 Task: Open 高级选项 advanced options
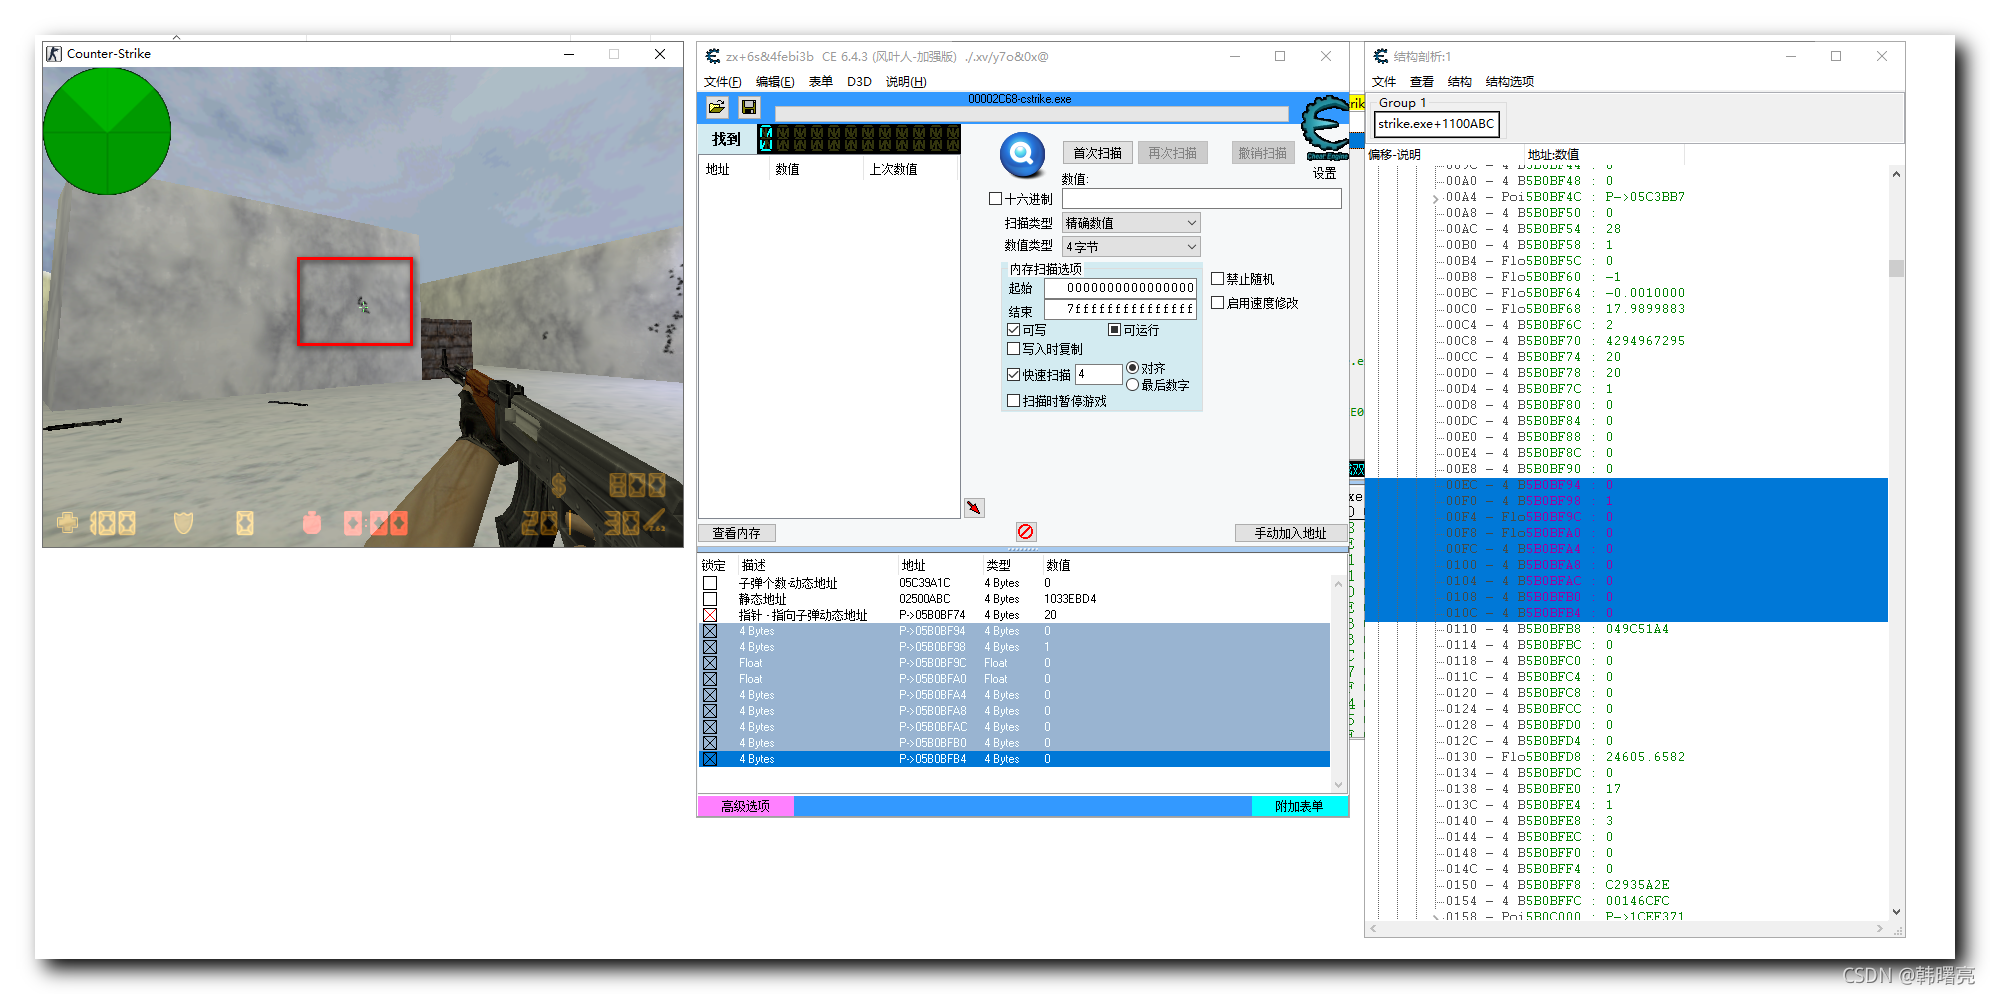coord(745,806)
